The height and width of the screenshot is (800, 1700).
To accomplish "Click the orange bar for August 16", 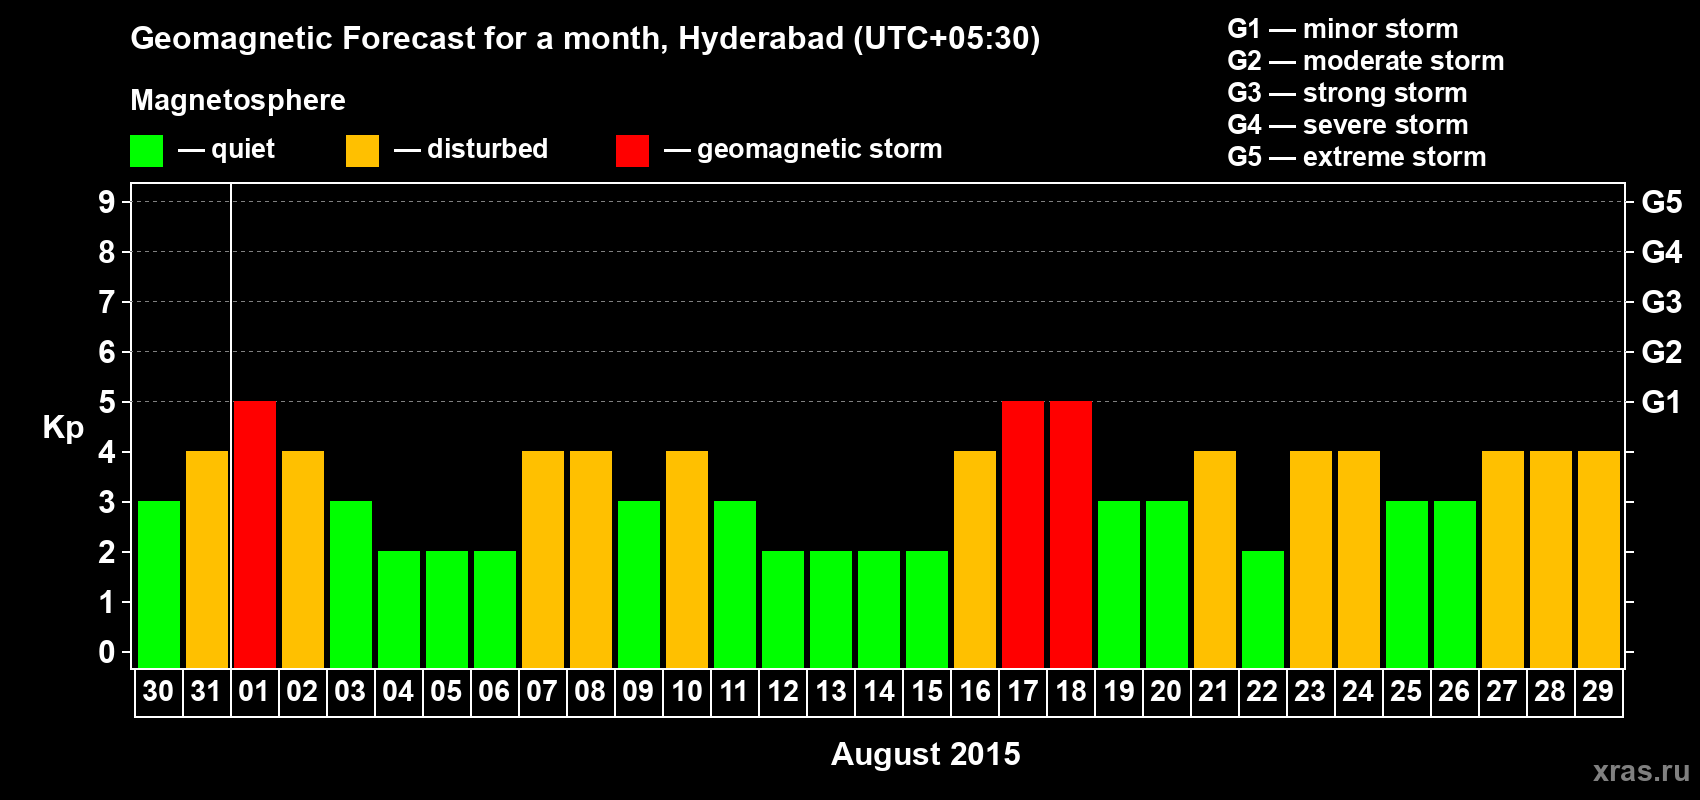I will pos(975,559).
